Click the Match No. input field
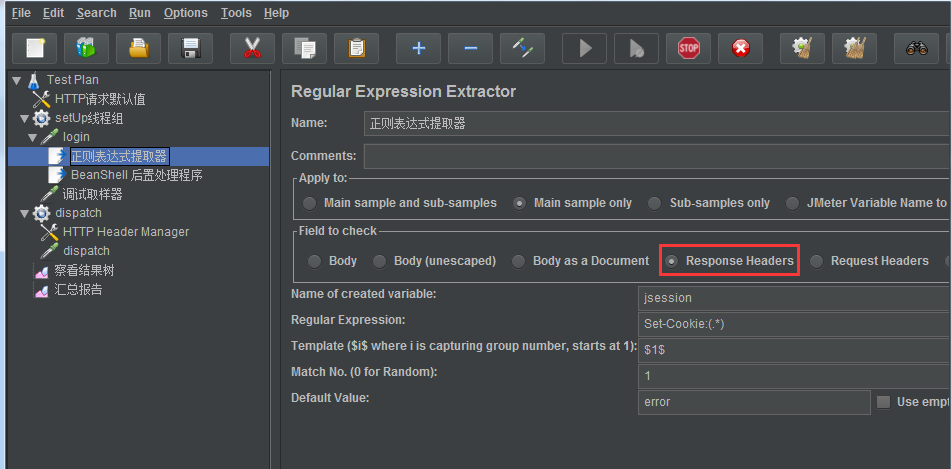951x469 pixels. (794, 376)
